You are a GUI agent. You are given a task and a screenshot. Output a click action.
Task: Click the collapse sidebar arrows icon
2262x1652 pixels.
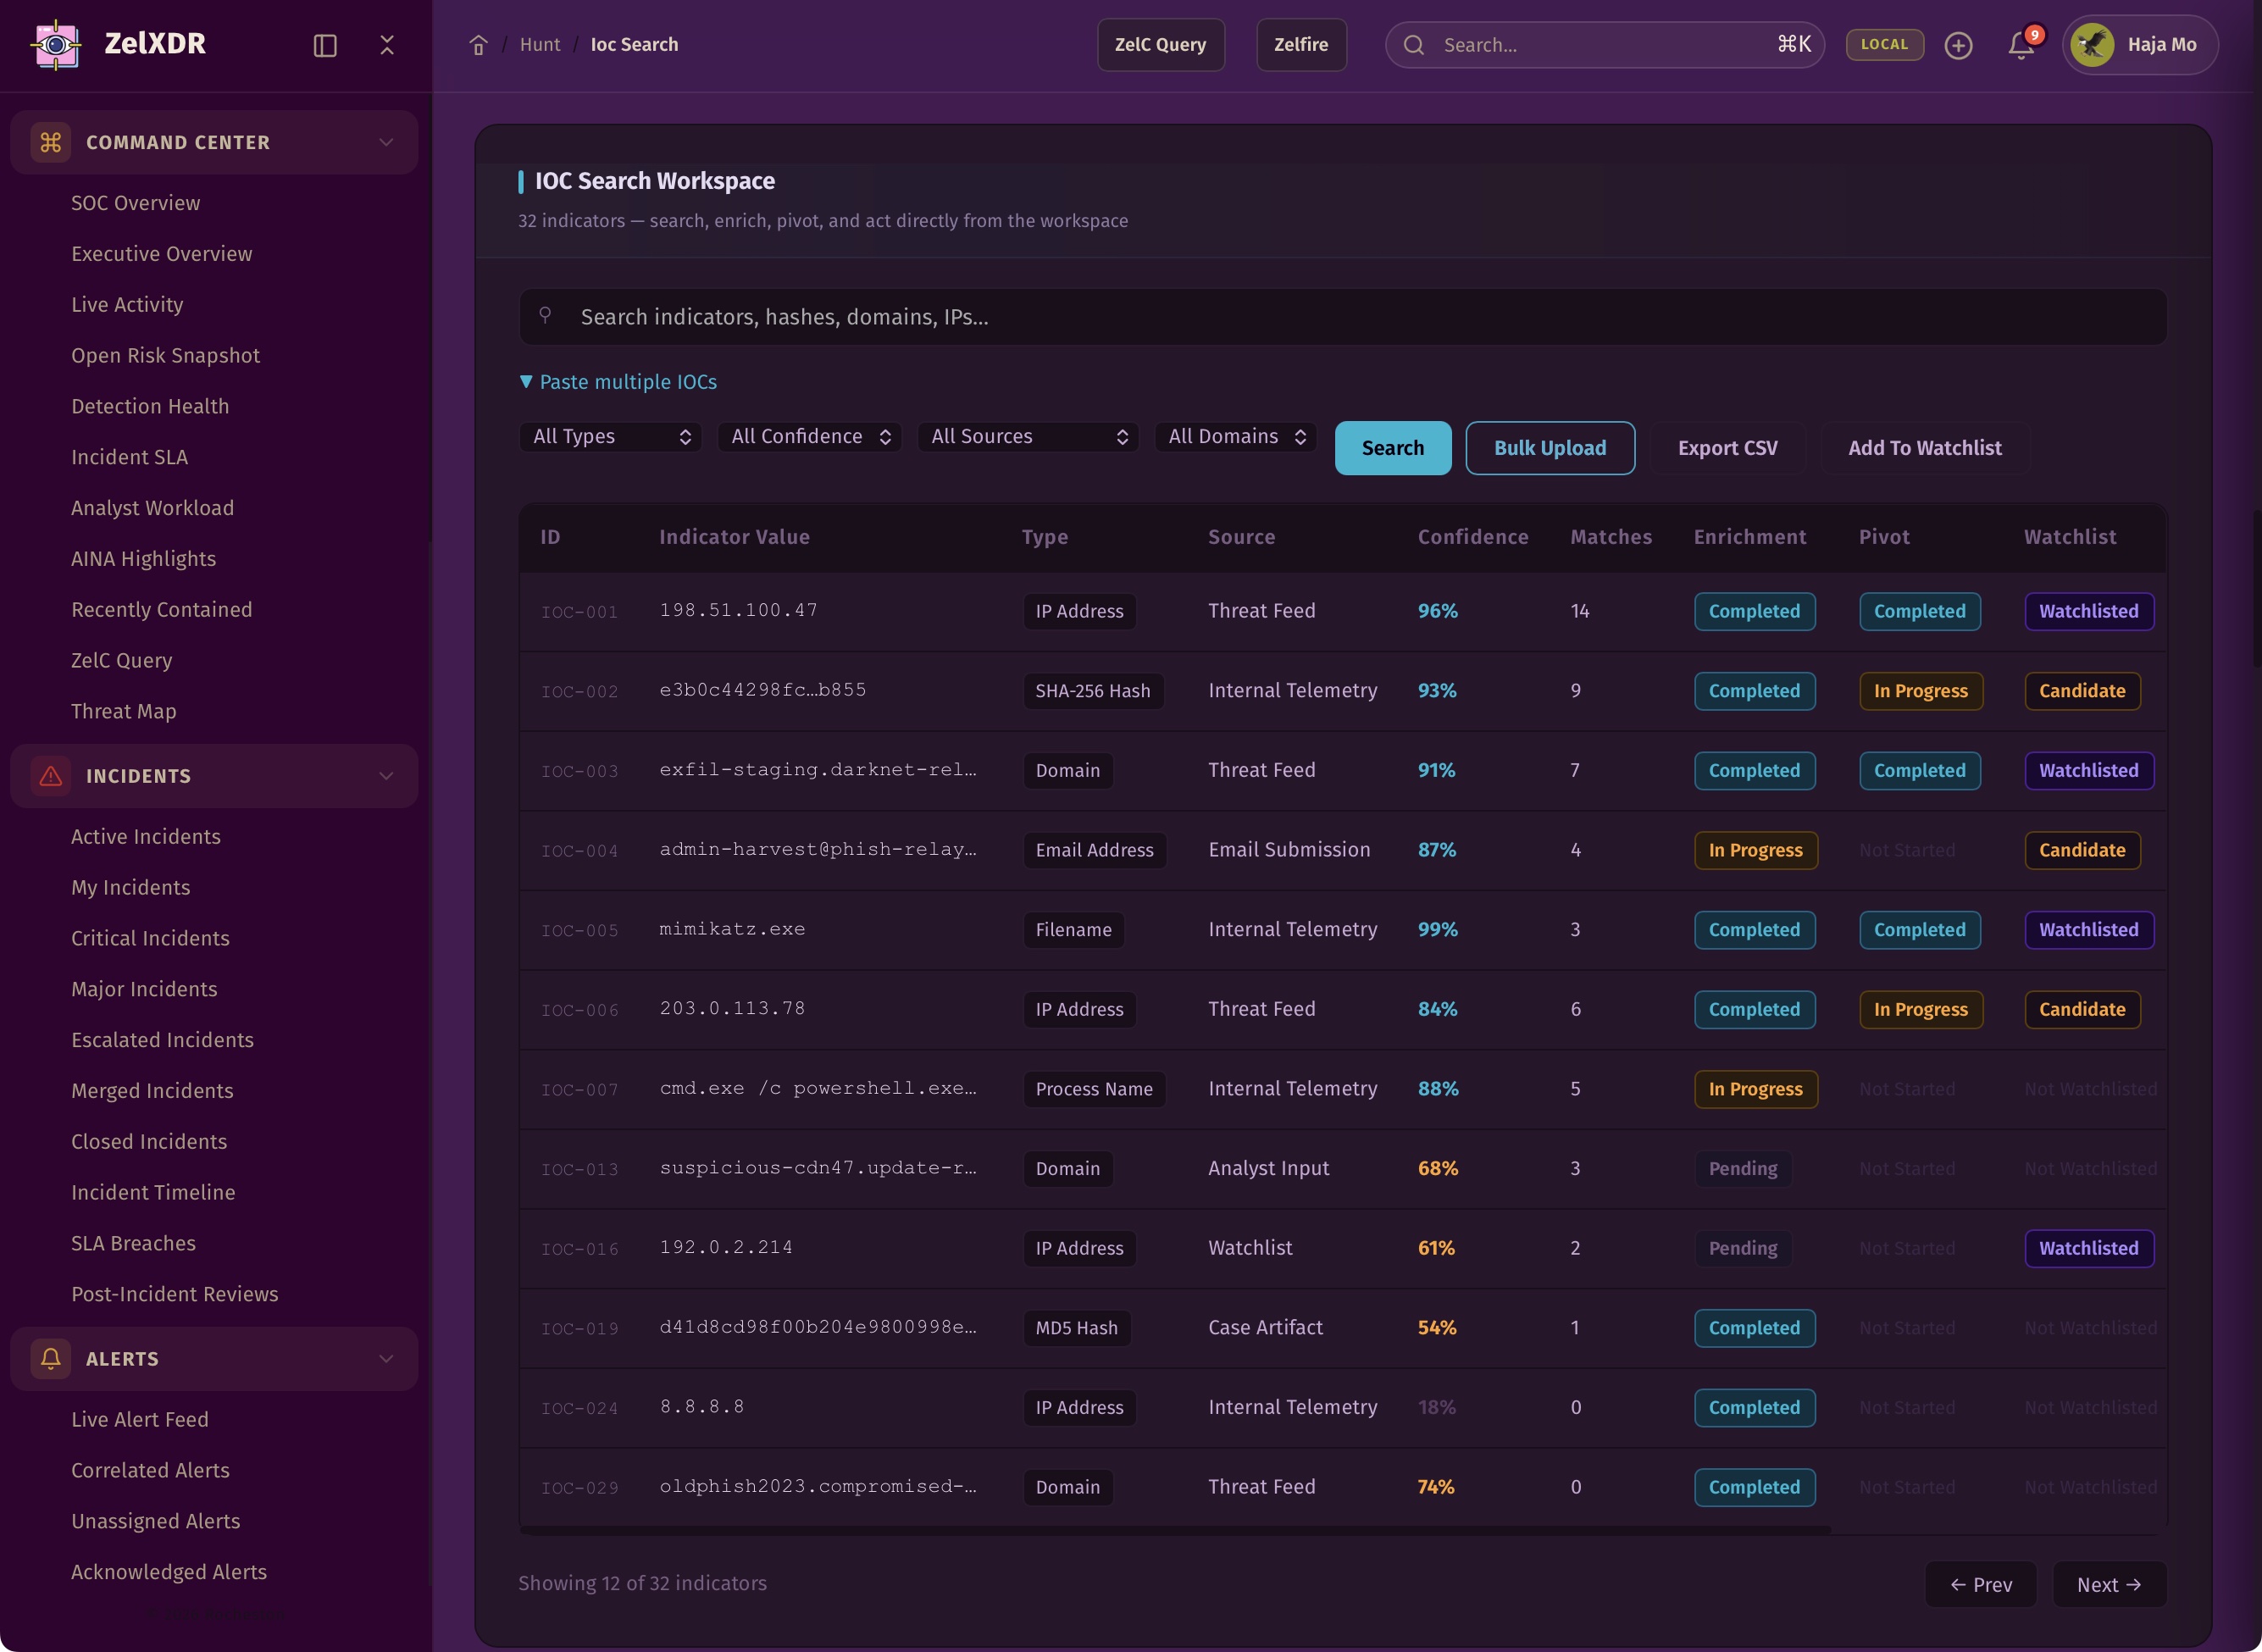pos(387,46)
